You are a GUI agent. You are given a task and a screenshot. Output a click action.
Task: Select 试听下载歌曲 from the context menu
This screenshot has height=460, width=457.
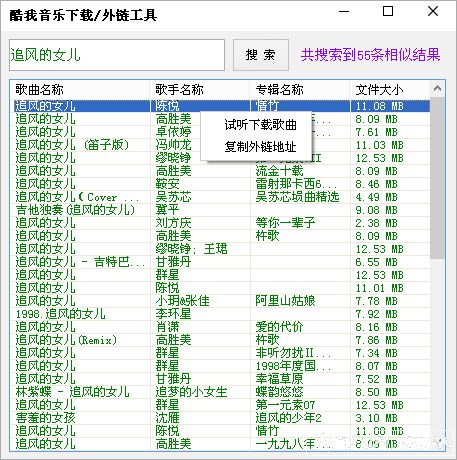point(260,125)
